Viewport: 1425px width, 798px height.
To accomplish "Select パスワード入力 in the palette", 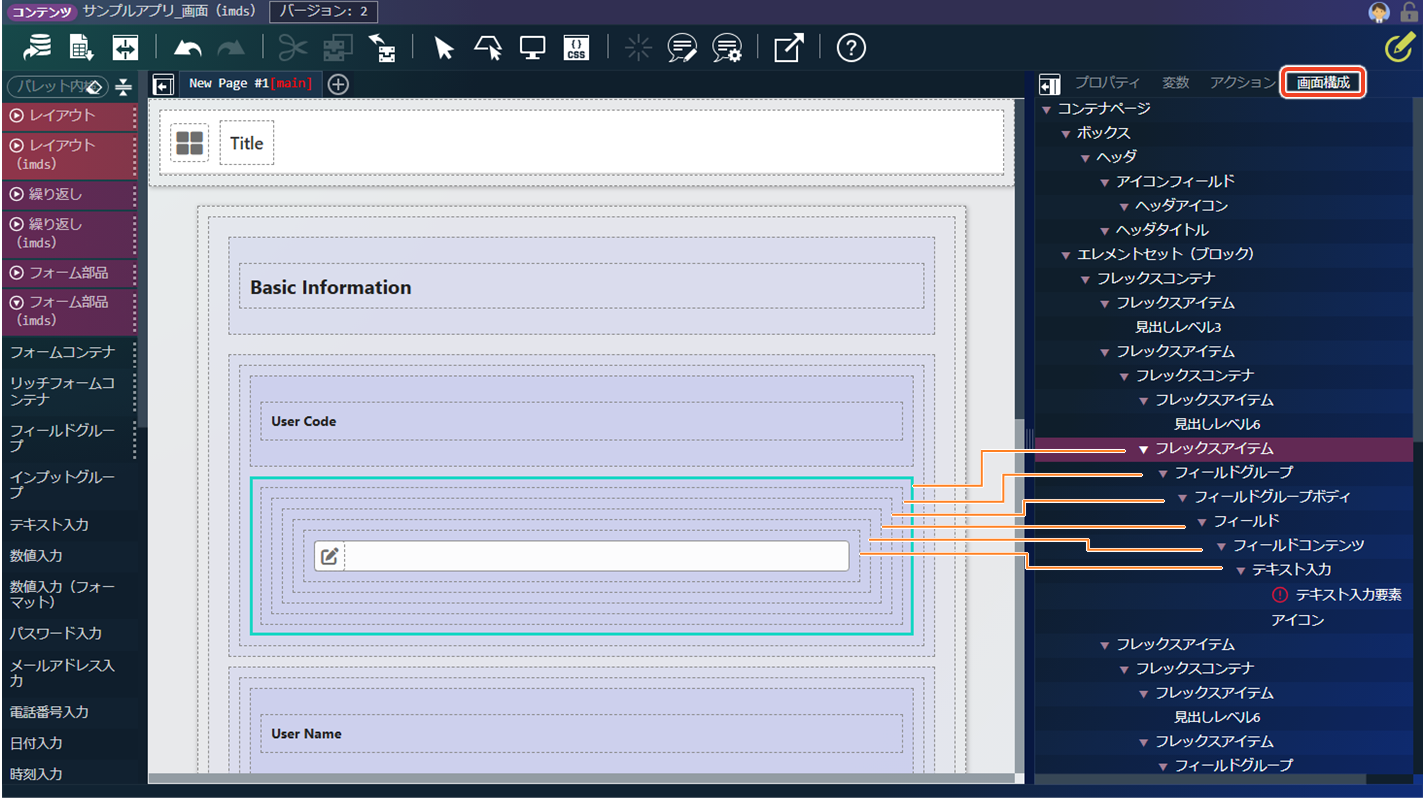I will [x=56, y=633].
